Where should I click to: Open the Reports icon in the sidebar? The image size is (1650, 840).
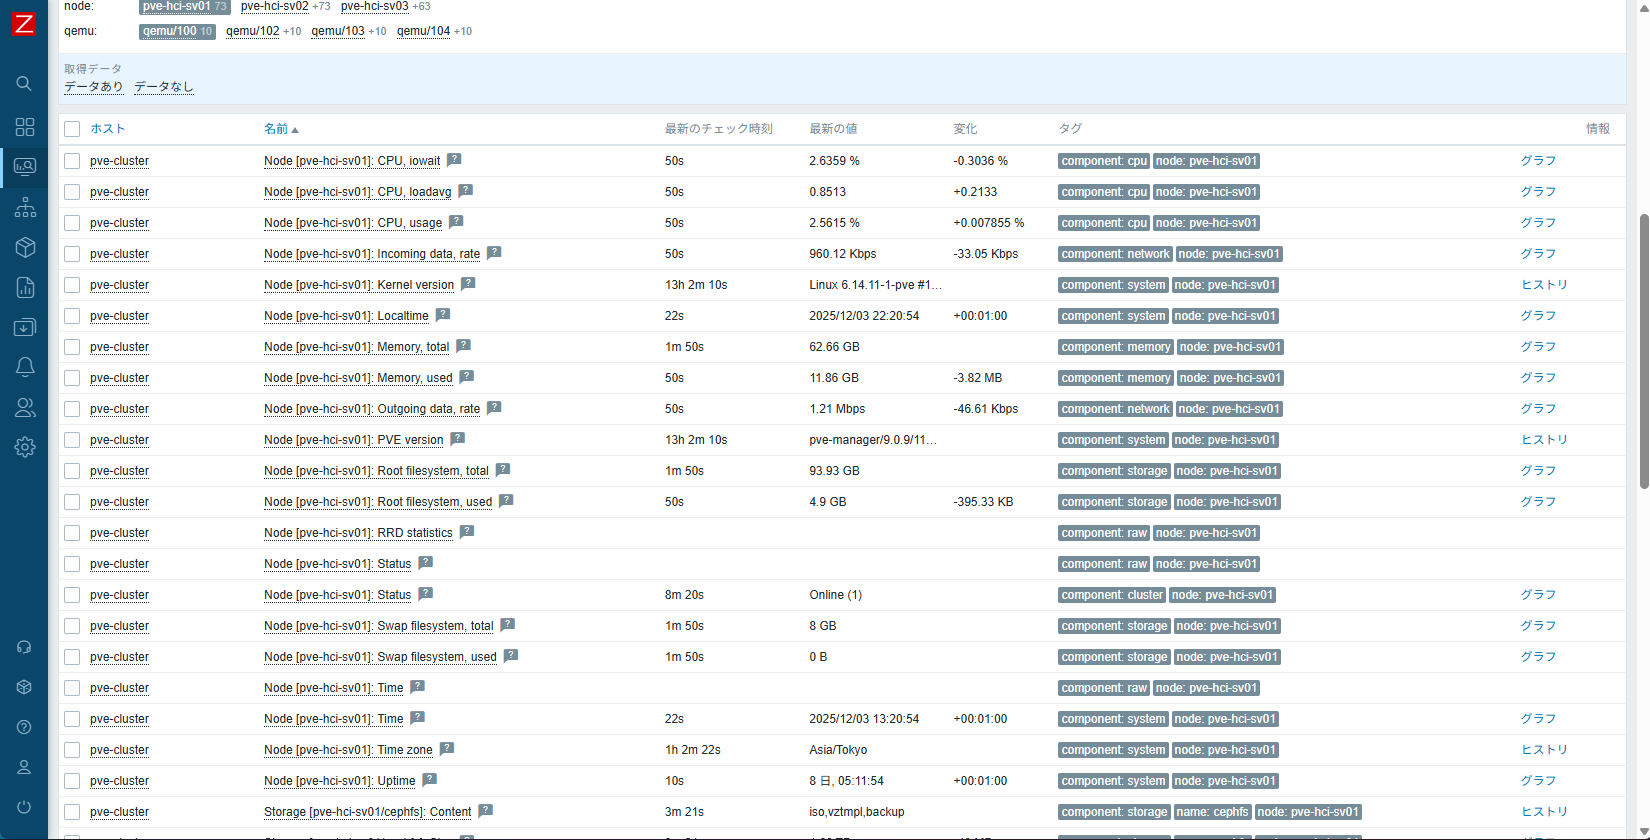click(x=25, y=288)
